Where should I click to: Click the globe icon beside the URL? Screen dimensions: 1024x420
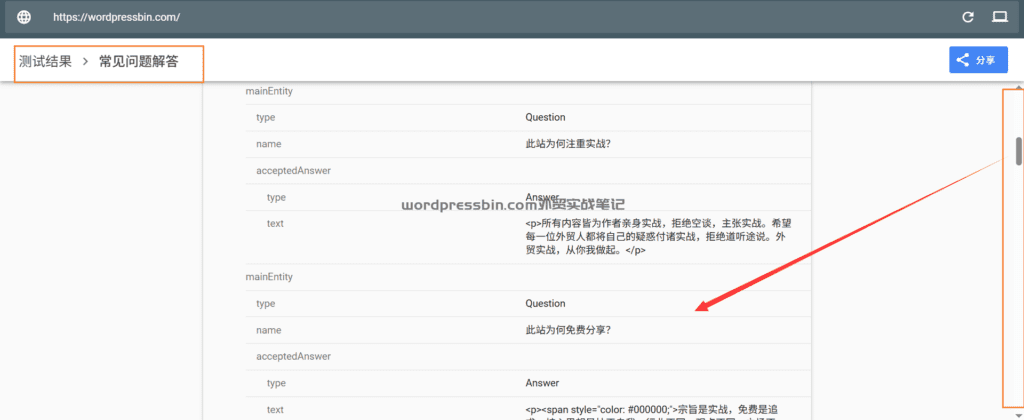coord(24,17)
